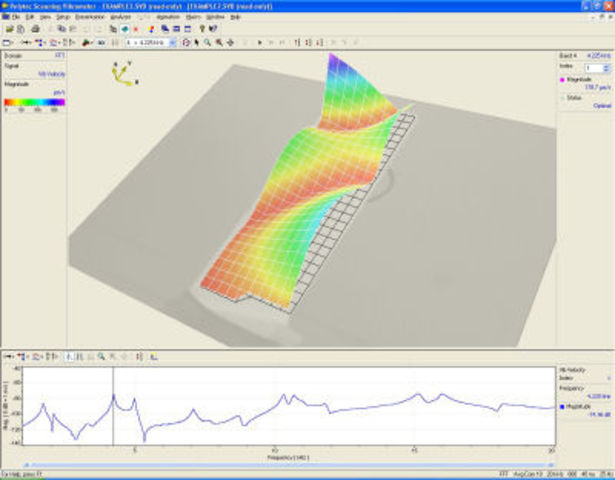The image size is (615, 480).
Task: Select the arrow pointer tool
Action: coord(196,43)
